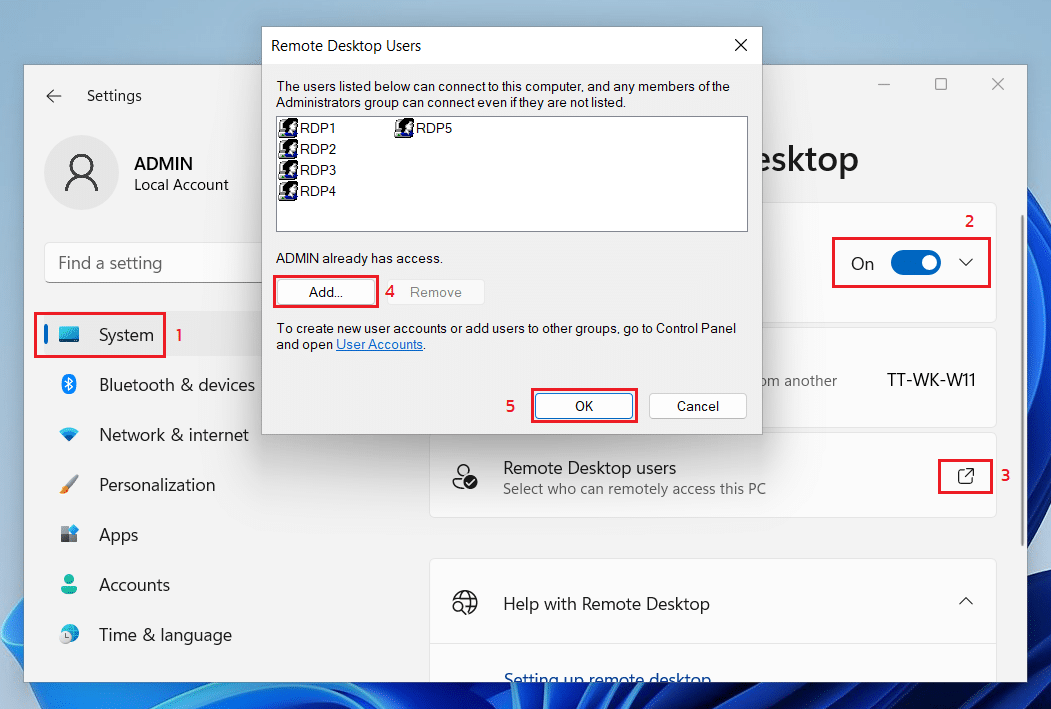Screen dimensions: 1051x709
Task: Toggle the Remote Desktop On switch
Action: (x=916, y=263)
